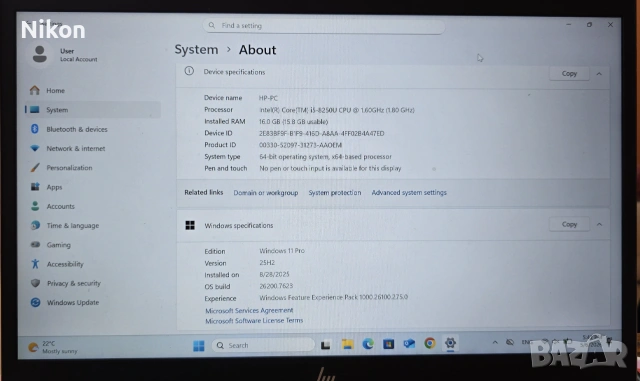
Task: Copy Windows specifications
Action: click(569, 224)
